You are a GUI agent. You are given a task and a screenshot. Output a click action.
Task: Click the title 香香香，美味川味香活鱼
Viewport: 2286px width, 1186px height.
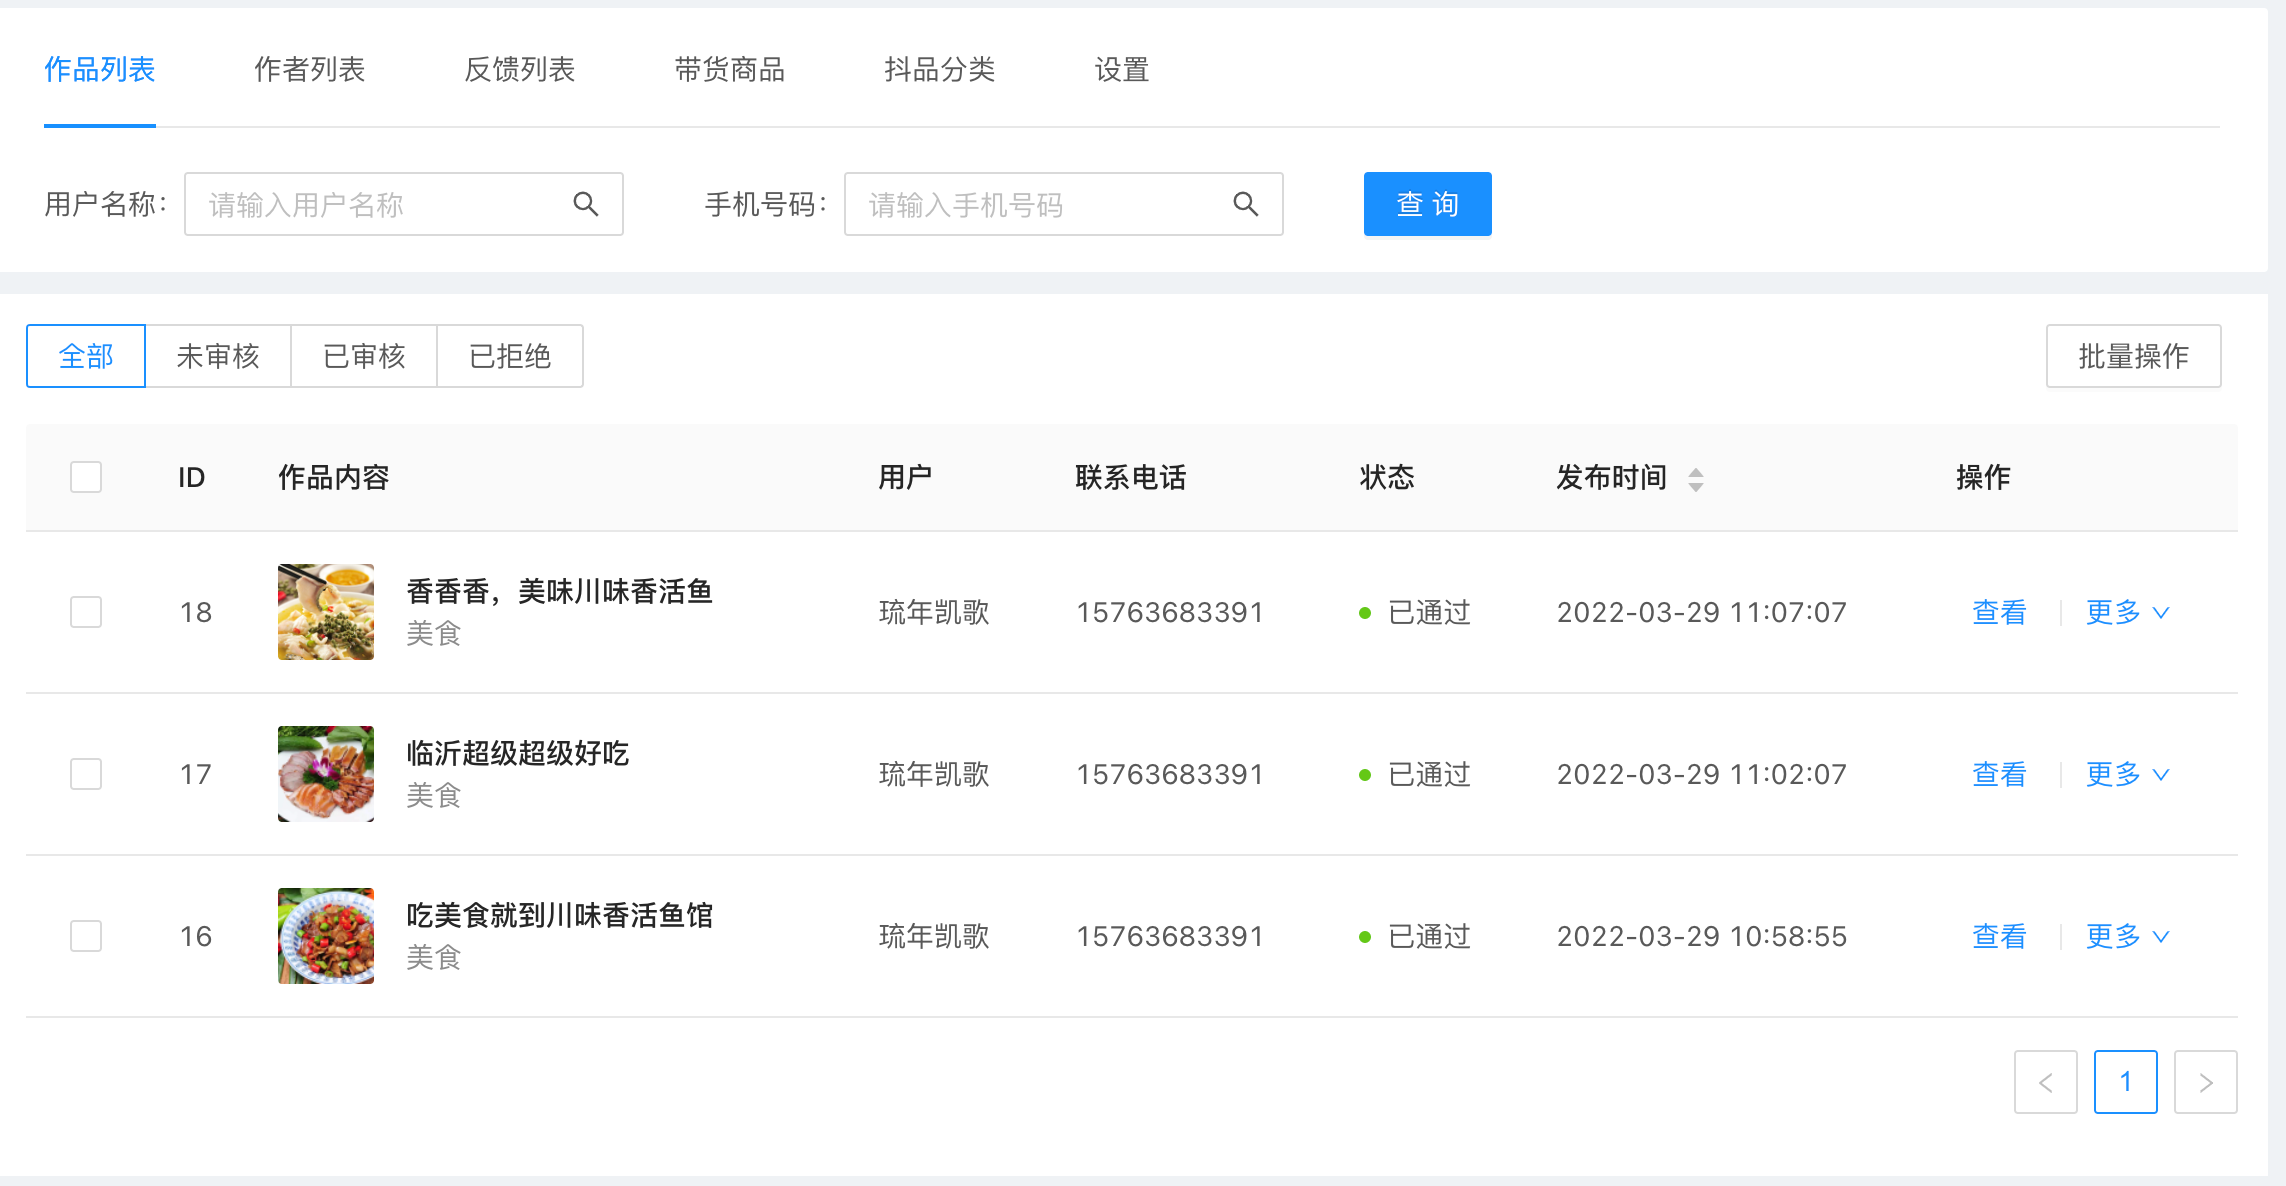(560, 591)
